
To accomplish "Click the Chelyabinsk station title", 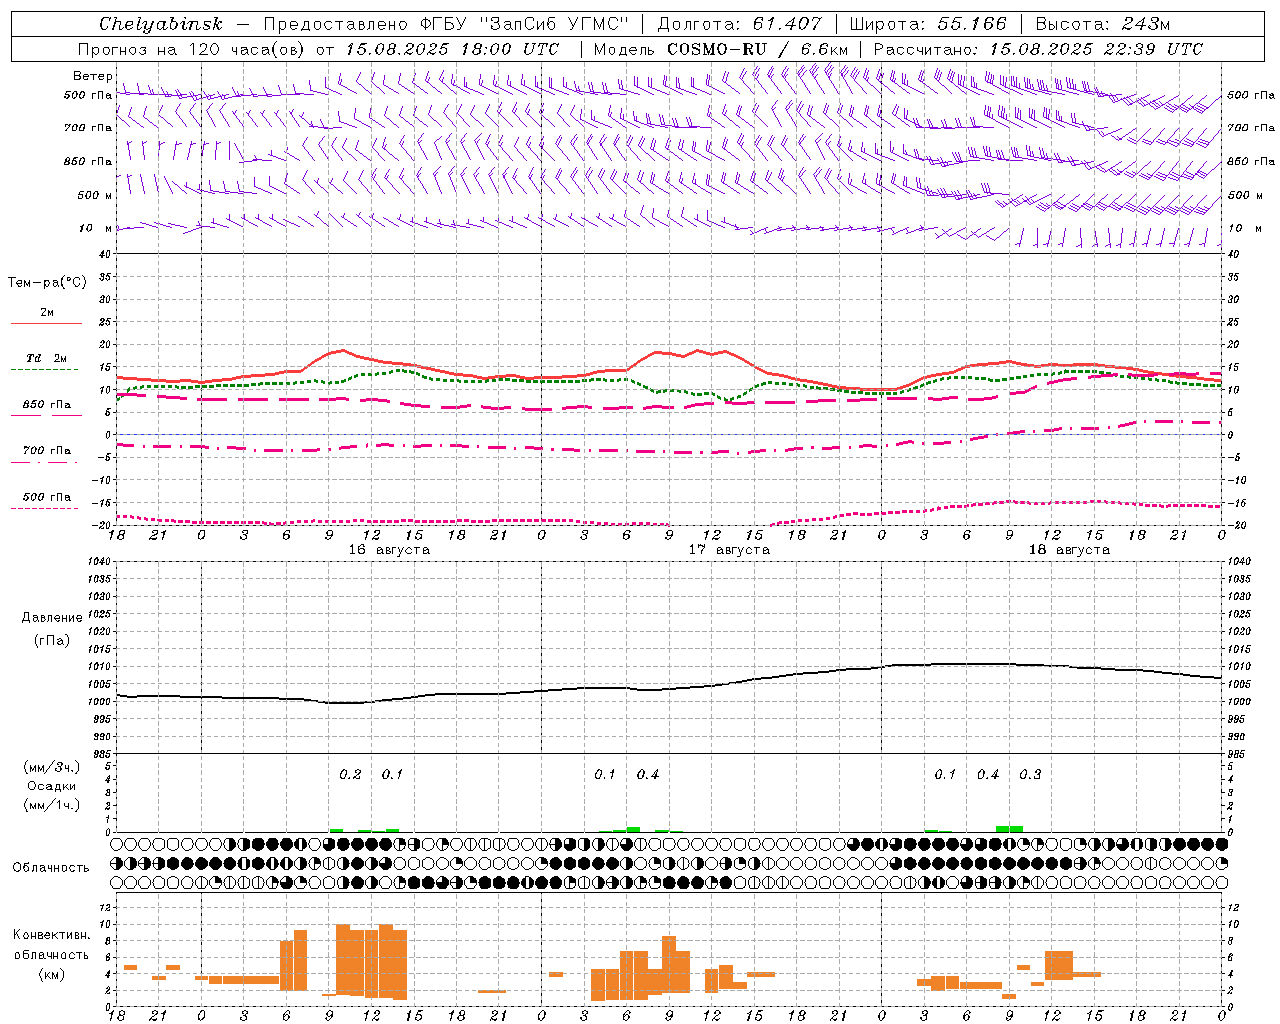I will pos(161,24).
